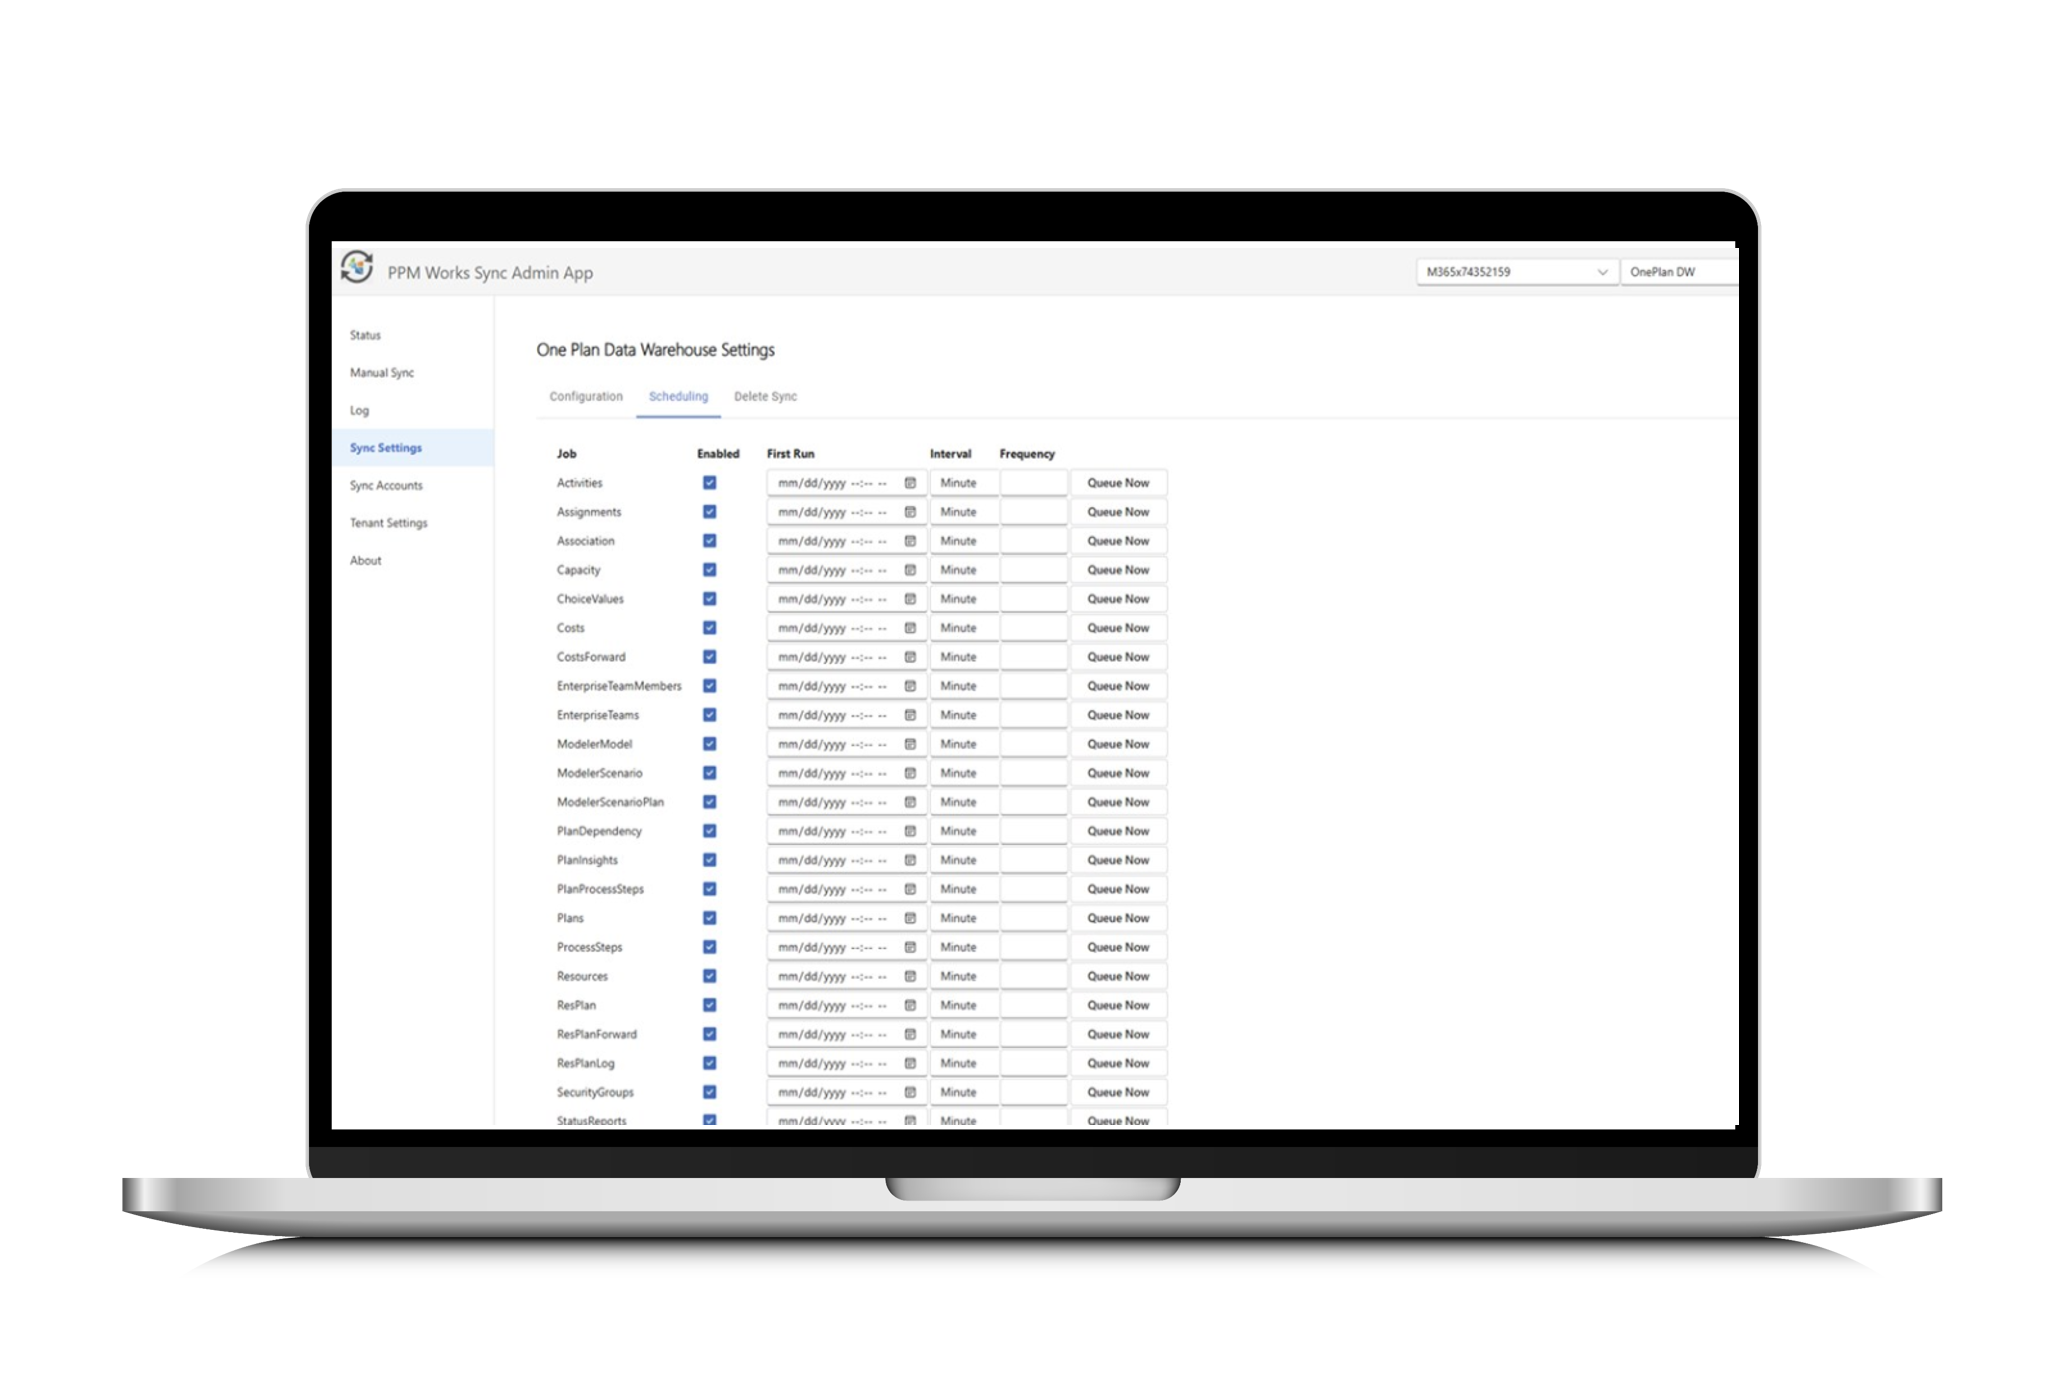Open calendar picker for SecurityGroups first run
Screen dimensions: 2067x1395
click(910, 1092)
